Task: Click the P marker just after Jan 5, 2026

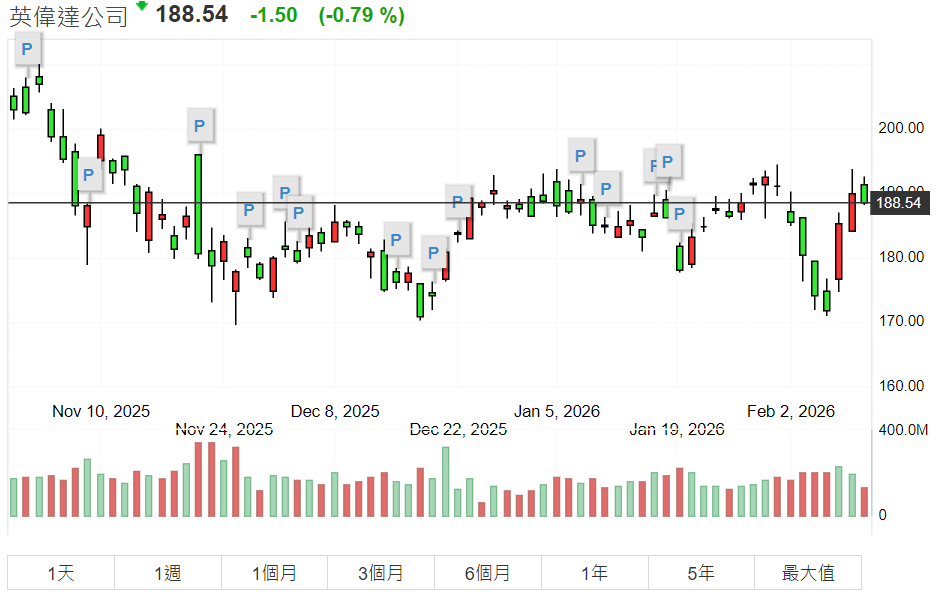Action: (581, 154)
